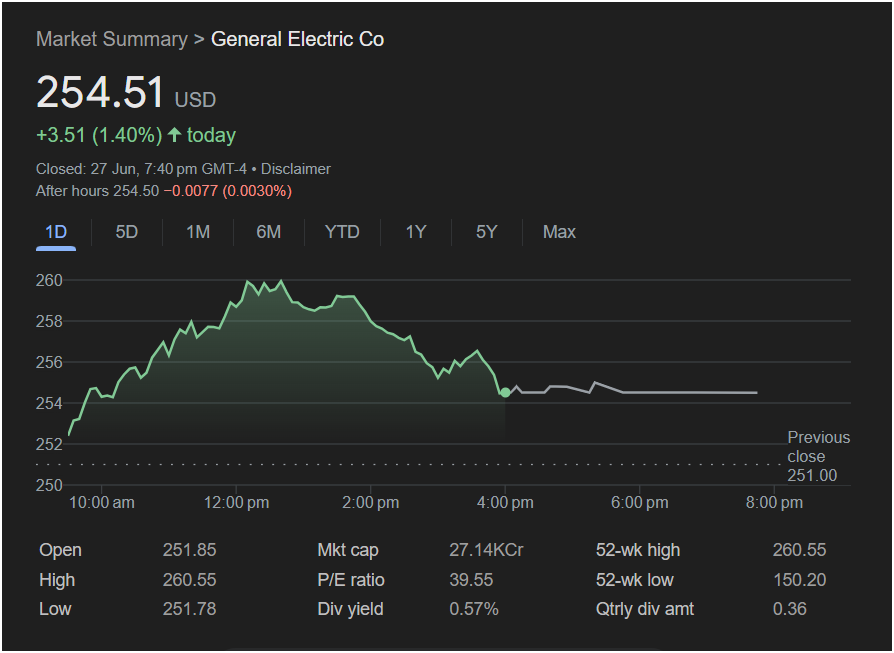894x653 pixels.
Task: Click the Previous close 251.00 label
Action: click(818, 456)
